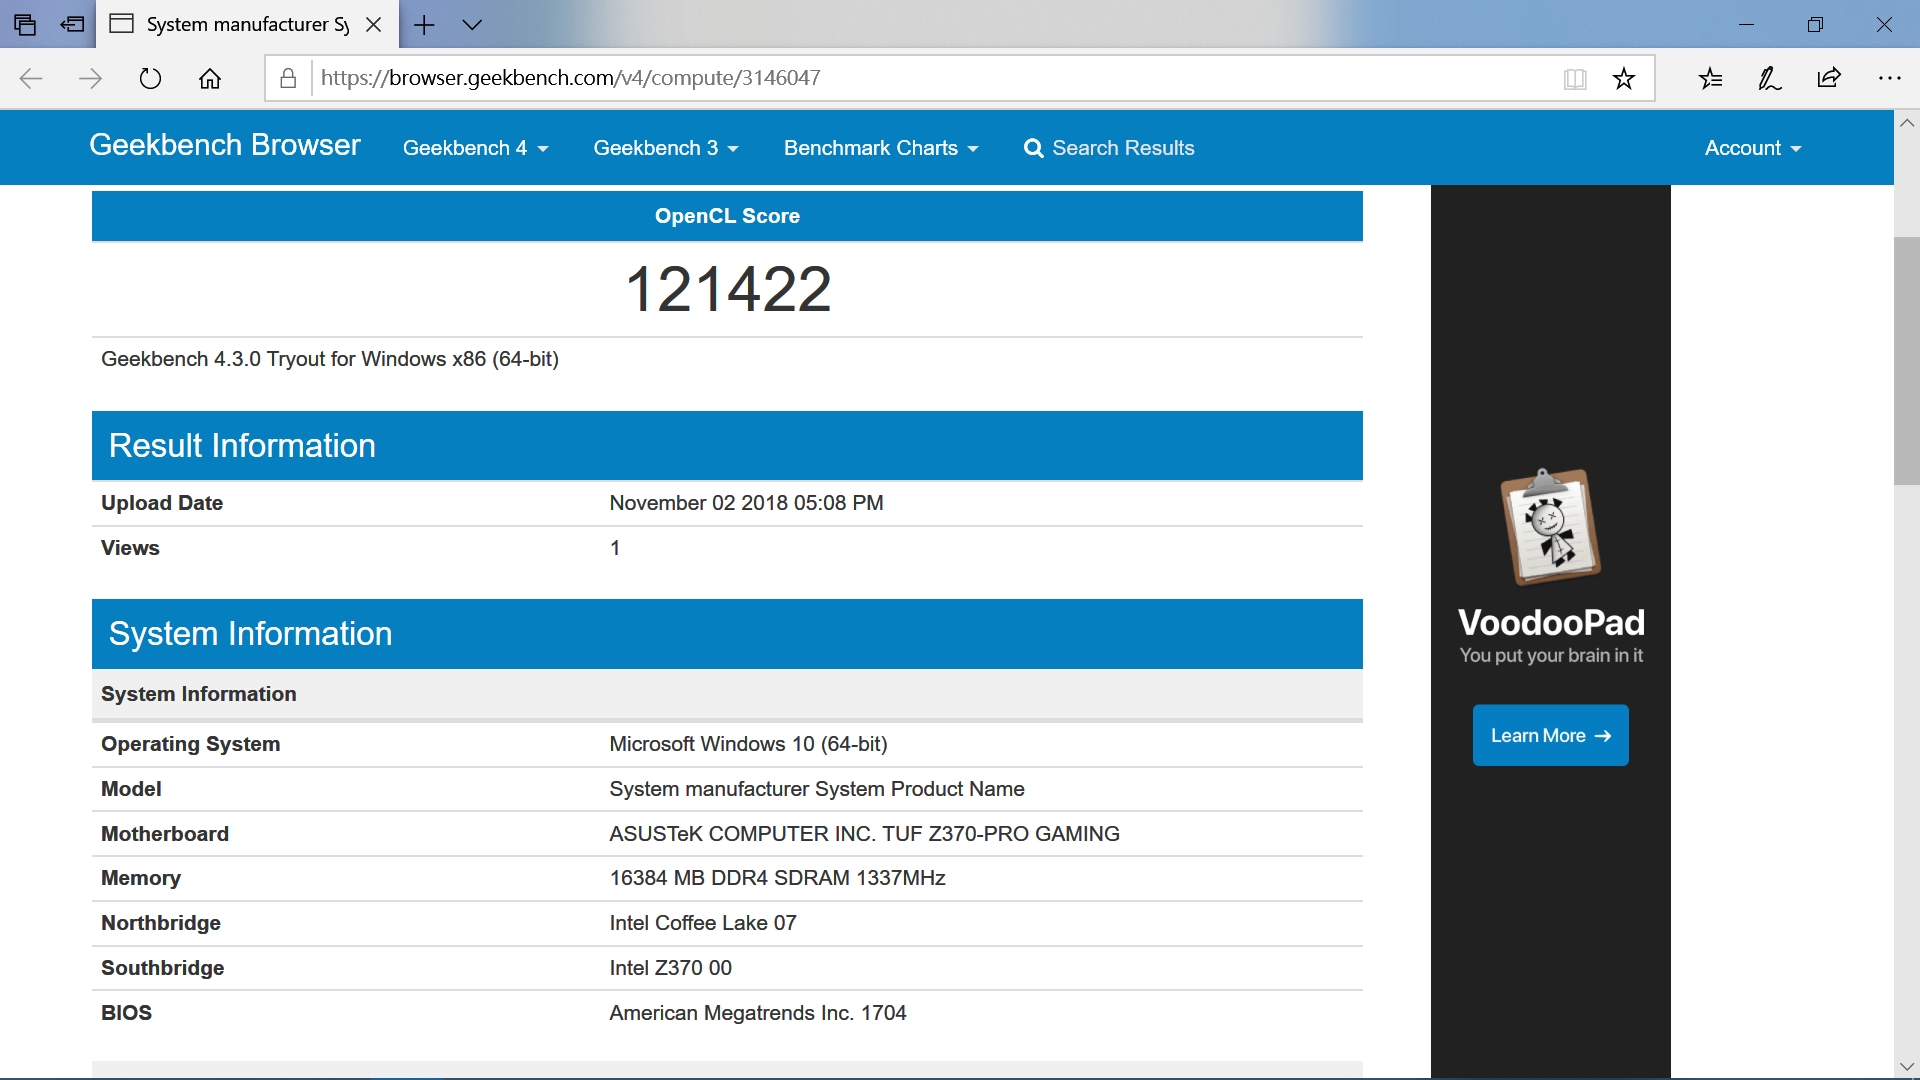Click the browser Back arrow

tap(31, 79)
